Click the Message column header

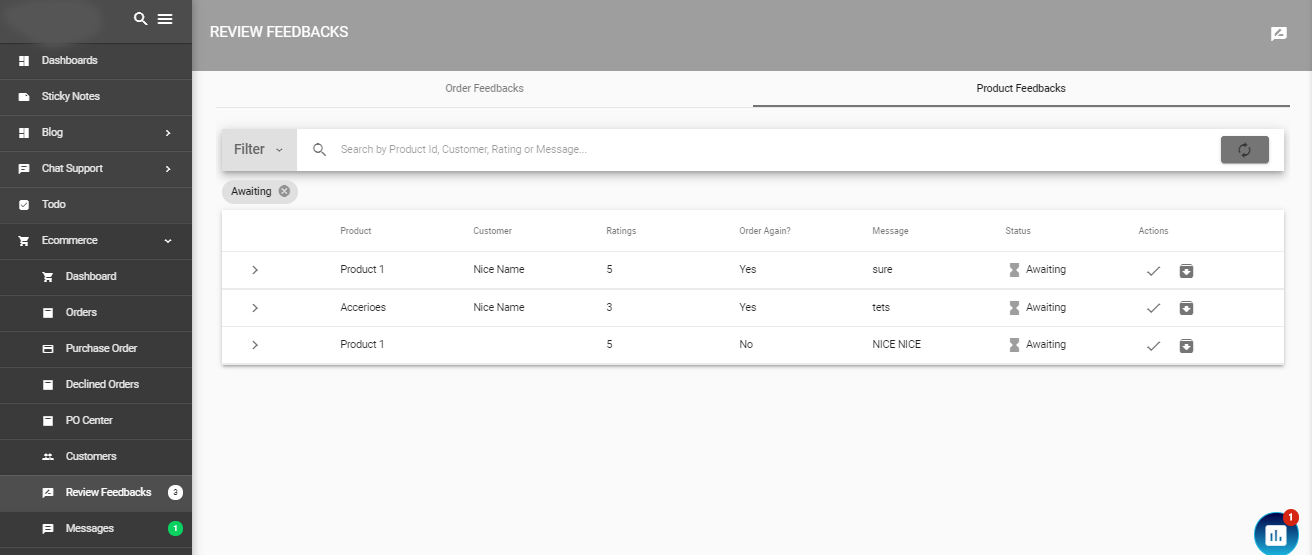coord(890,231)
